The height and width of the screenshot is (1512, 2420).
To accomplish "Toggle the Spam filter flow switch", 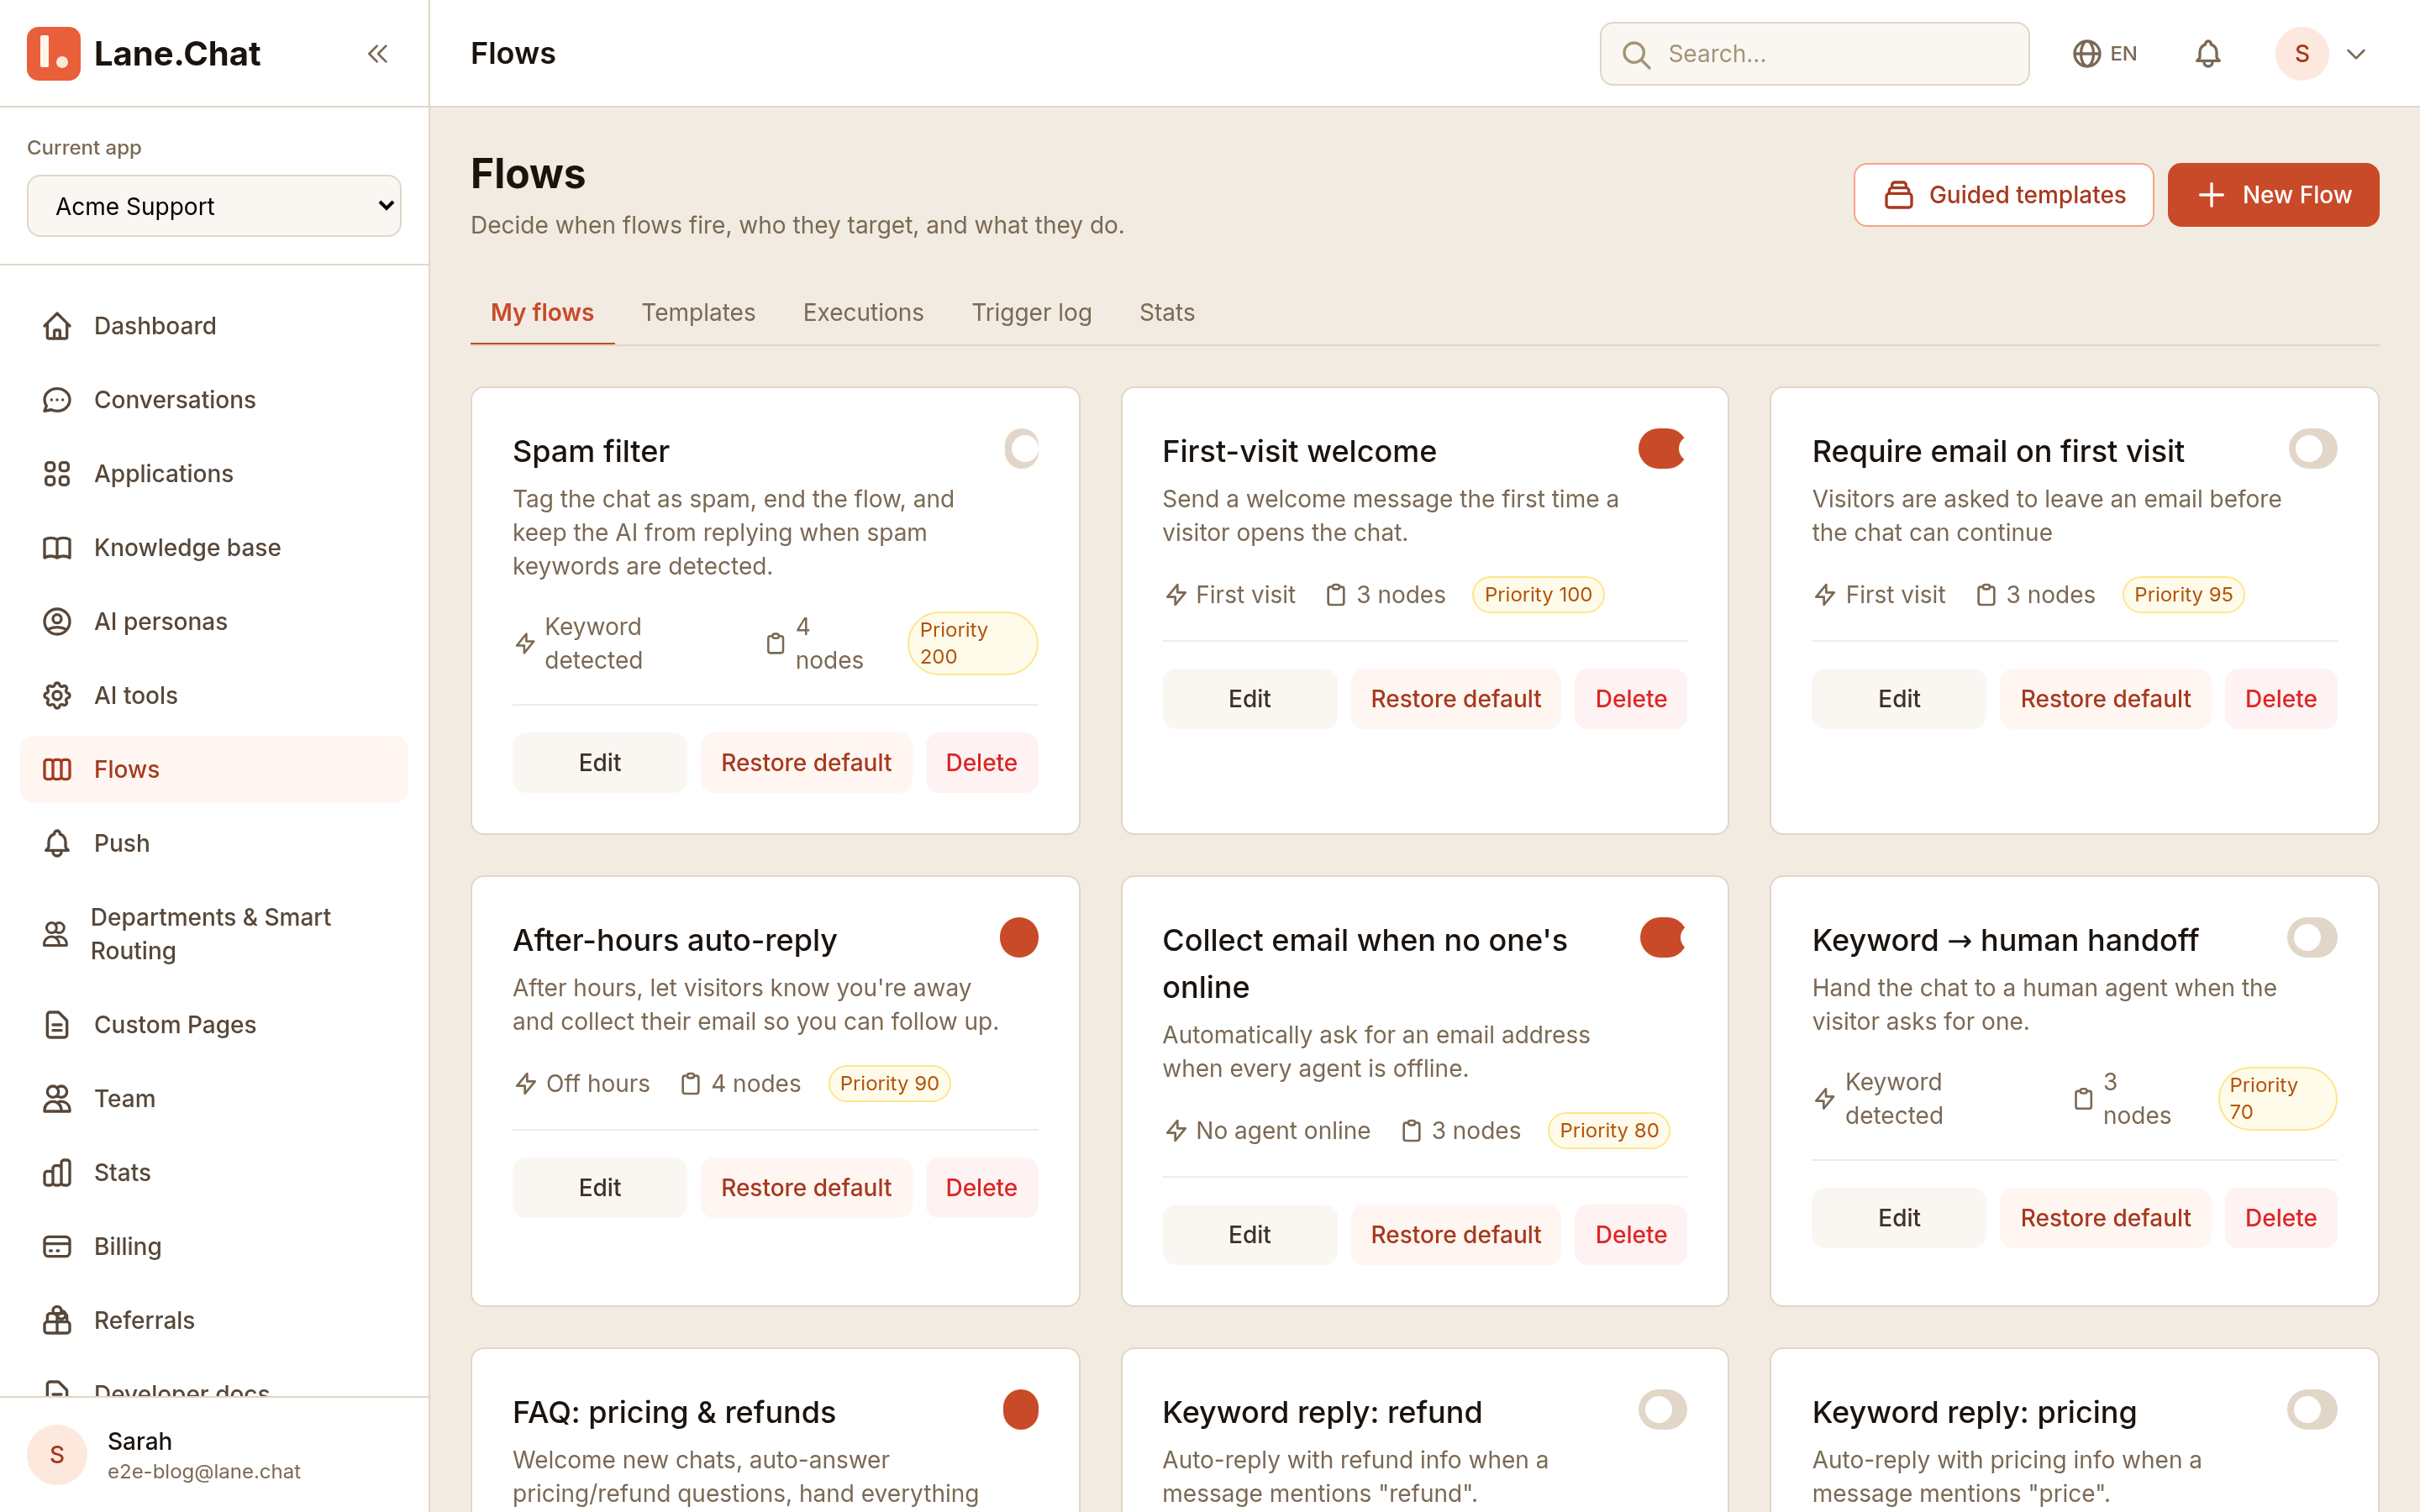I will click(1021, 449).
